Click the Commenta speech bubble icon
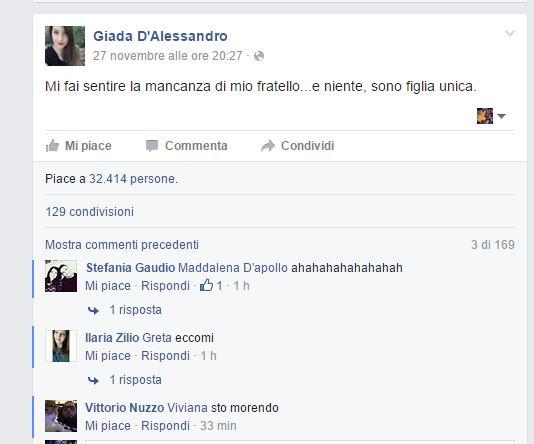 tap(152, 146)
